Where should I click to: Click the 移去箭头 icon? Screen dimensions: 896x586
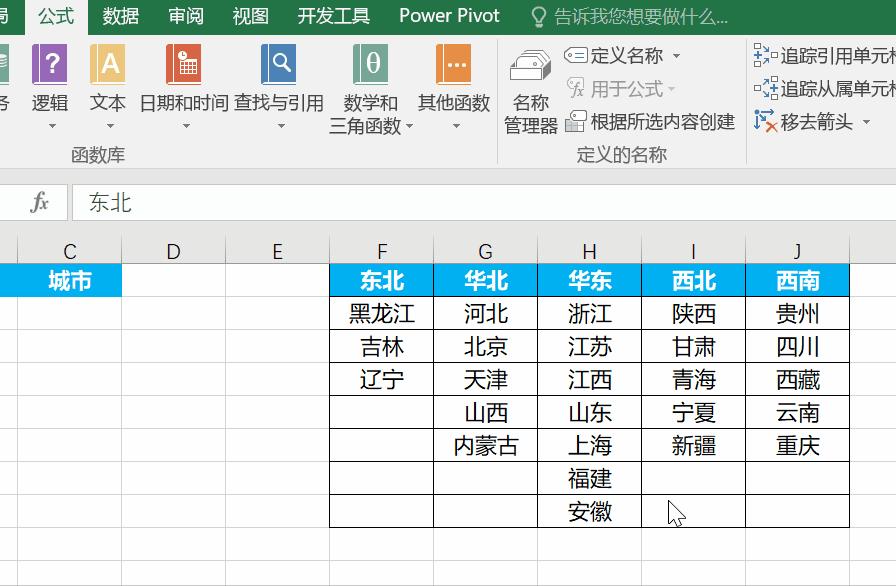pyautogui.click(x=766, y=121)
